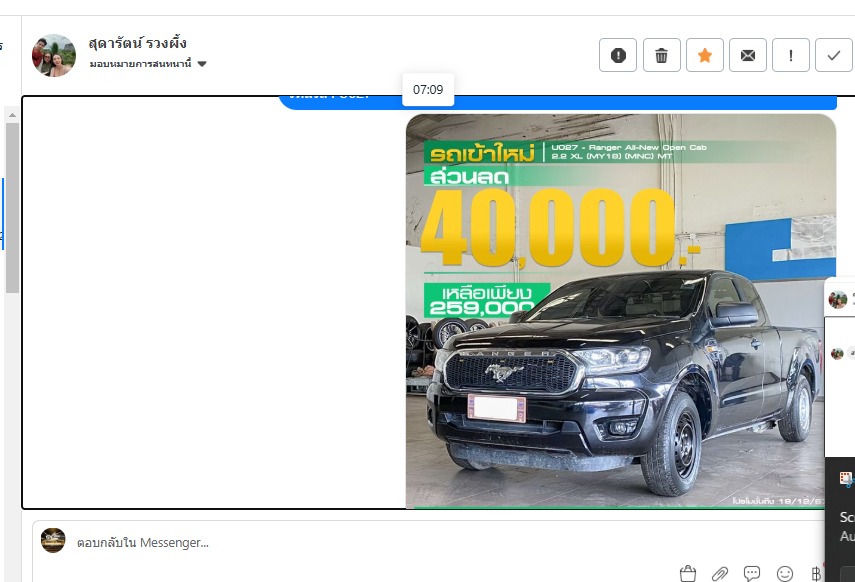Open the Ford Ranger promotion image
The width and height of the screenshot is (855, 582).
(x=621, y=311)
